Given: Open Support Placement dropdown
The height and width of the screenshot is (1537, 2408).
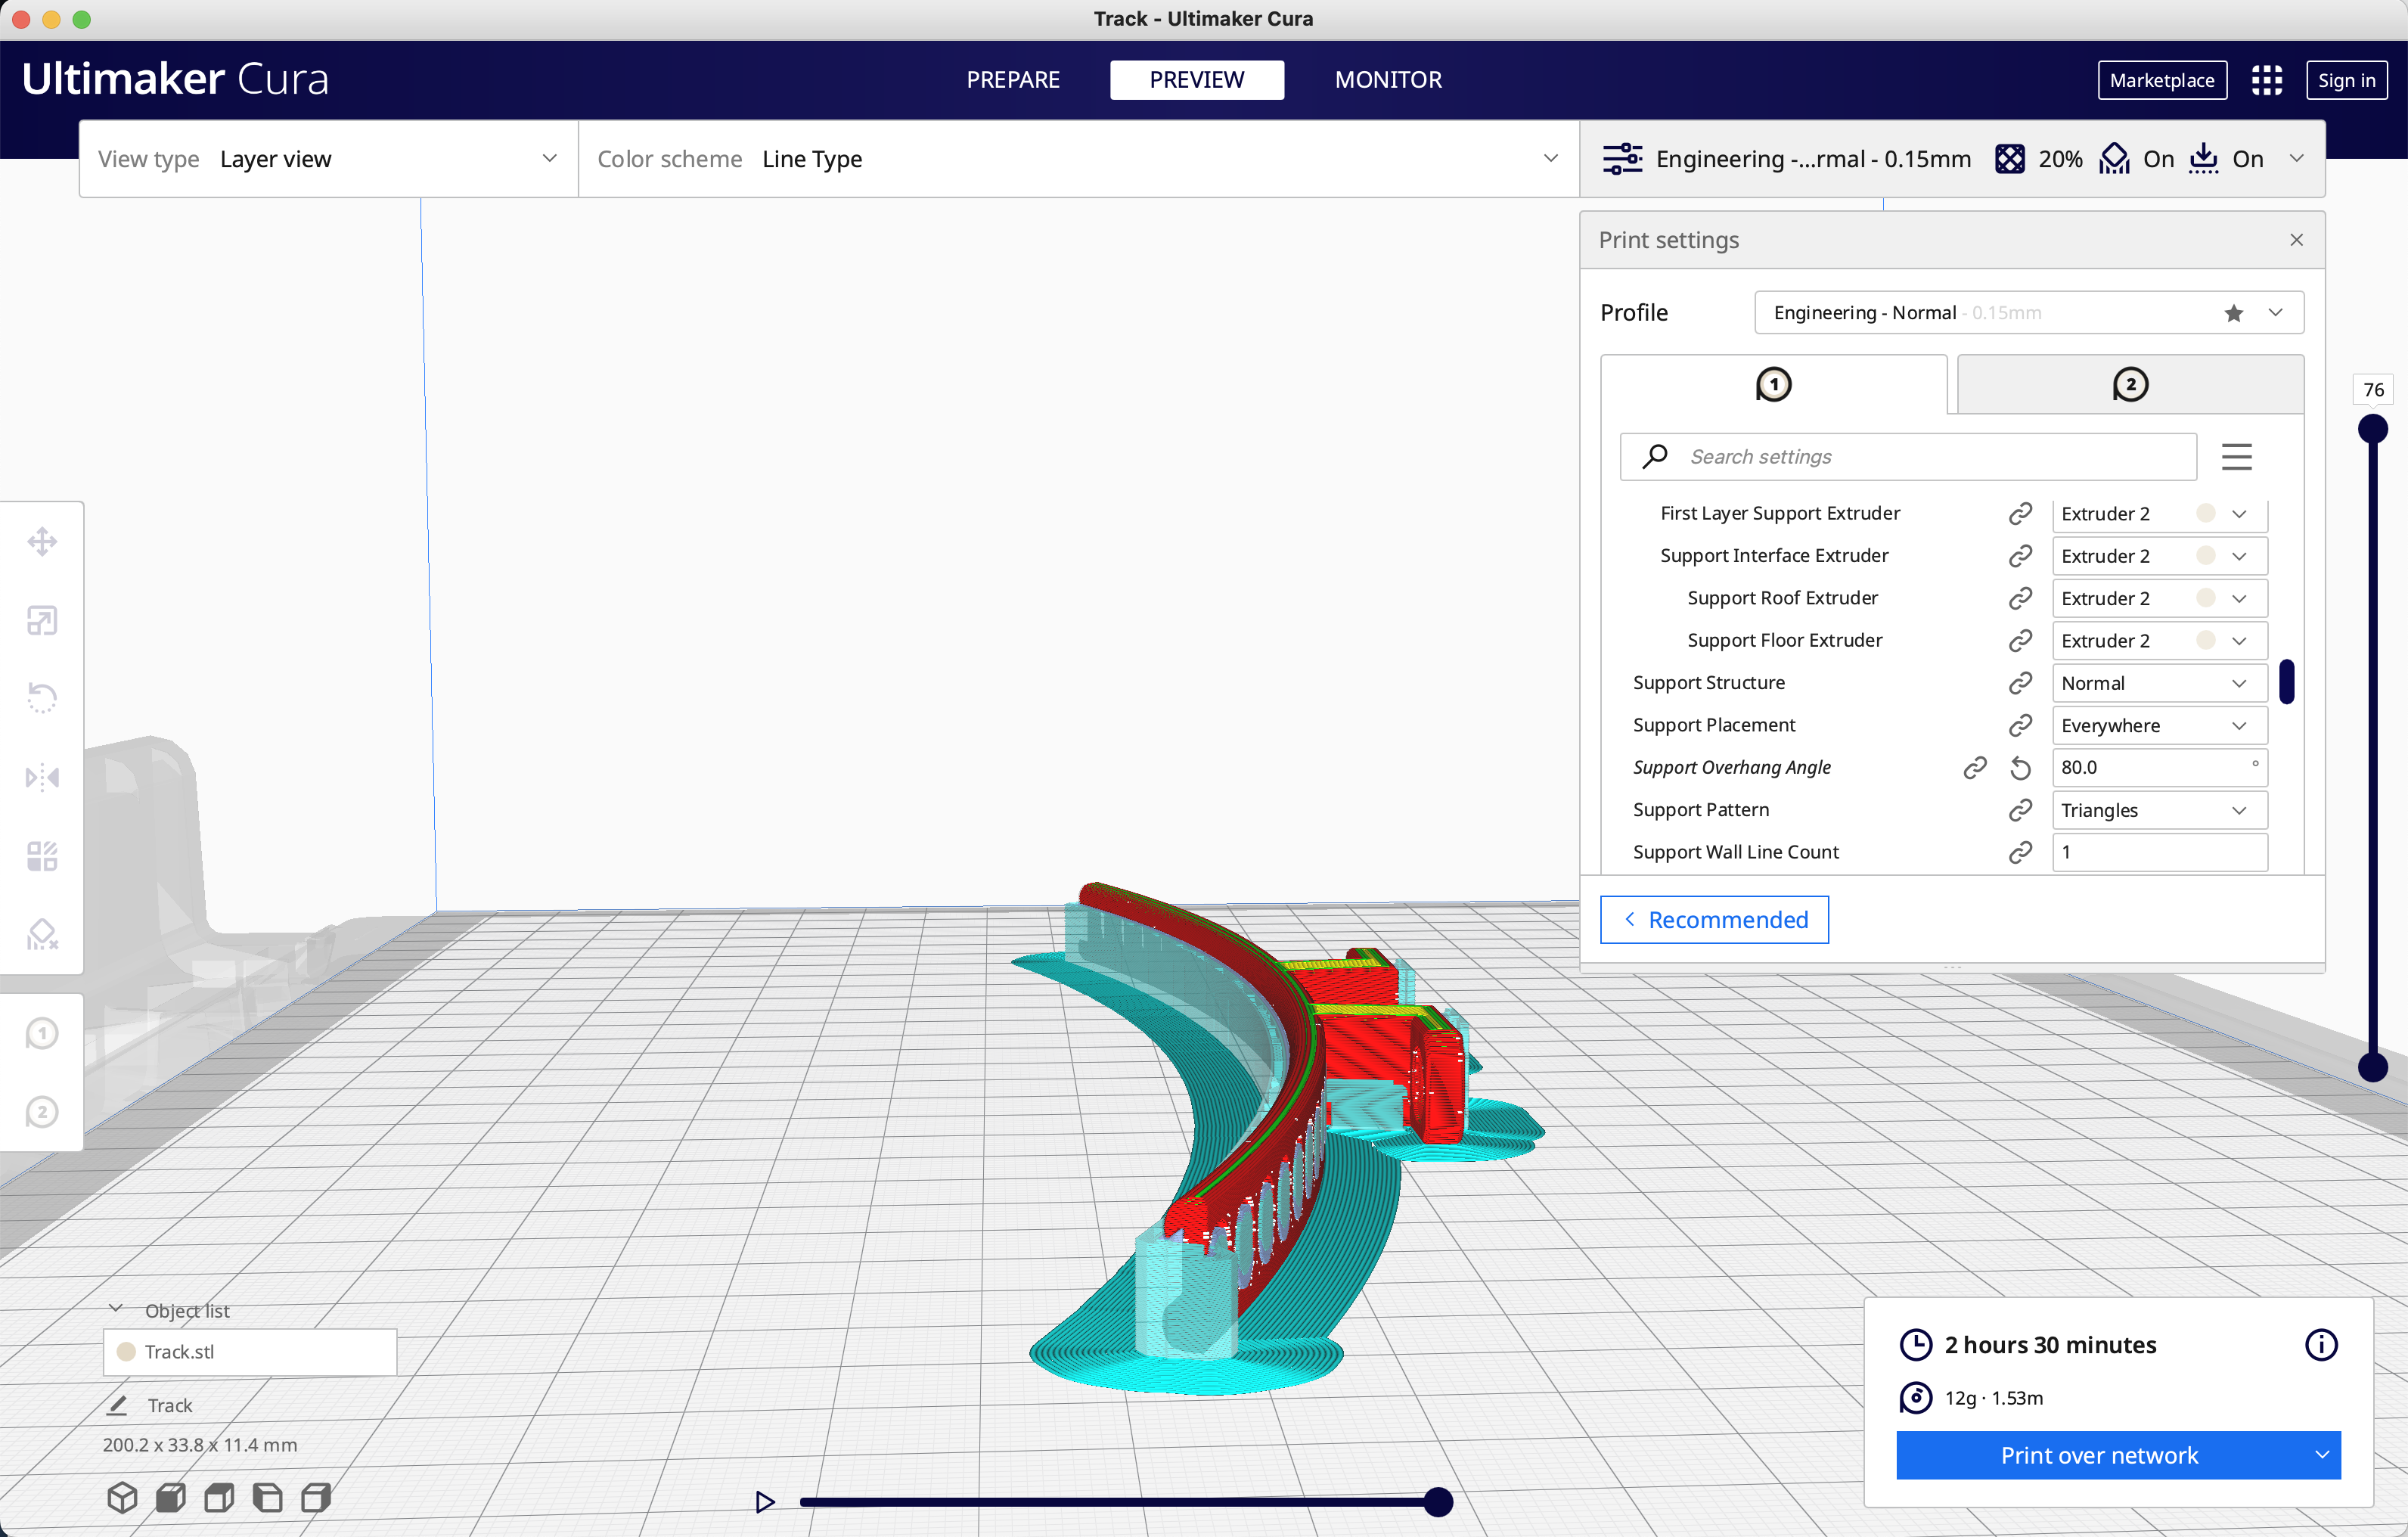Looking at the screenshot, I should 2159,725.
